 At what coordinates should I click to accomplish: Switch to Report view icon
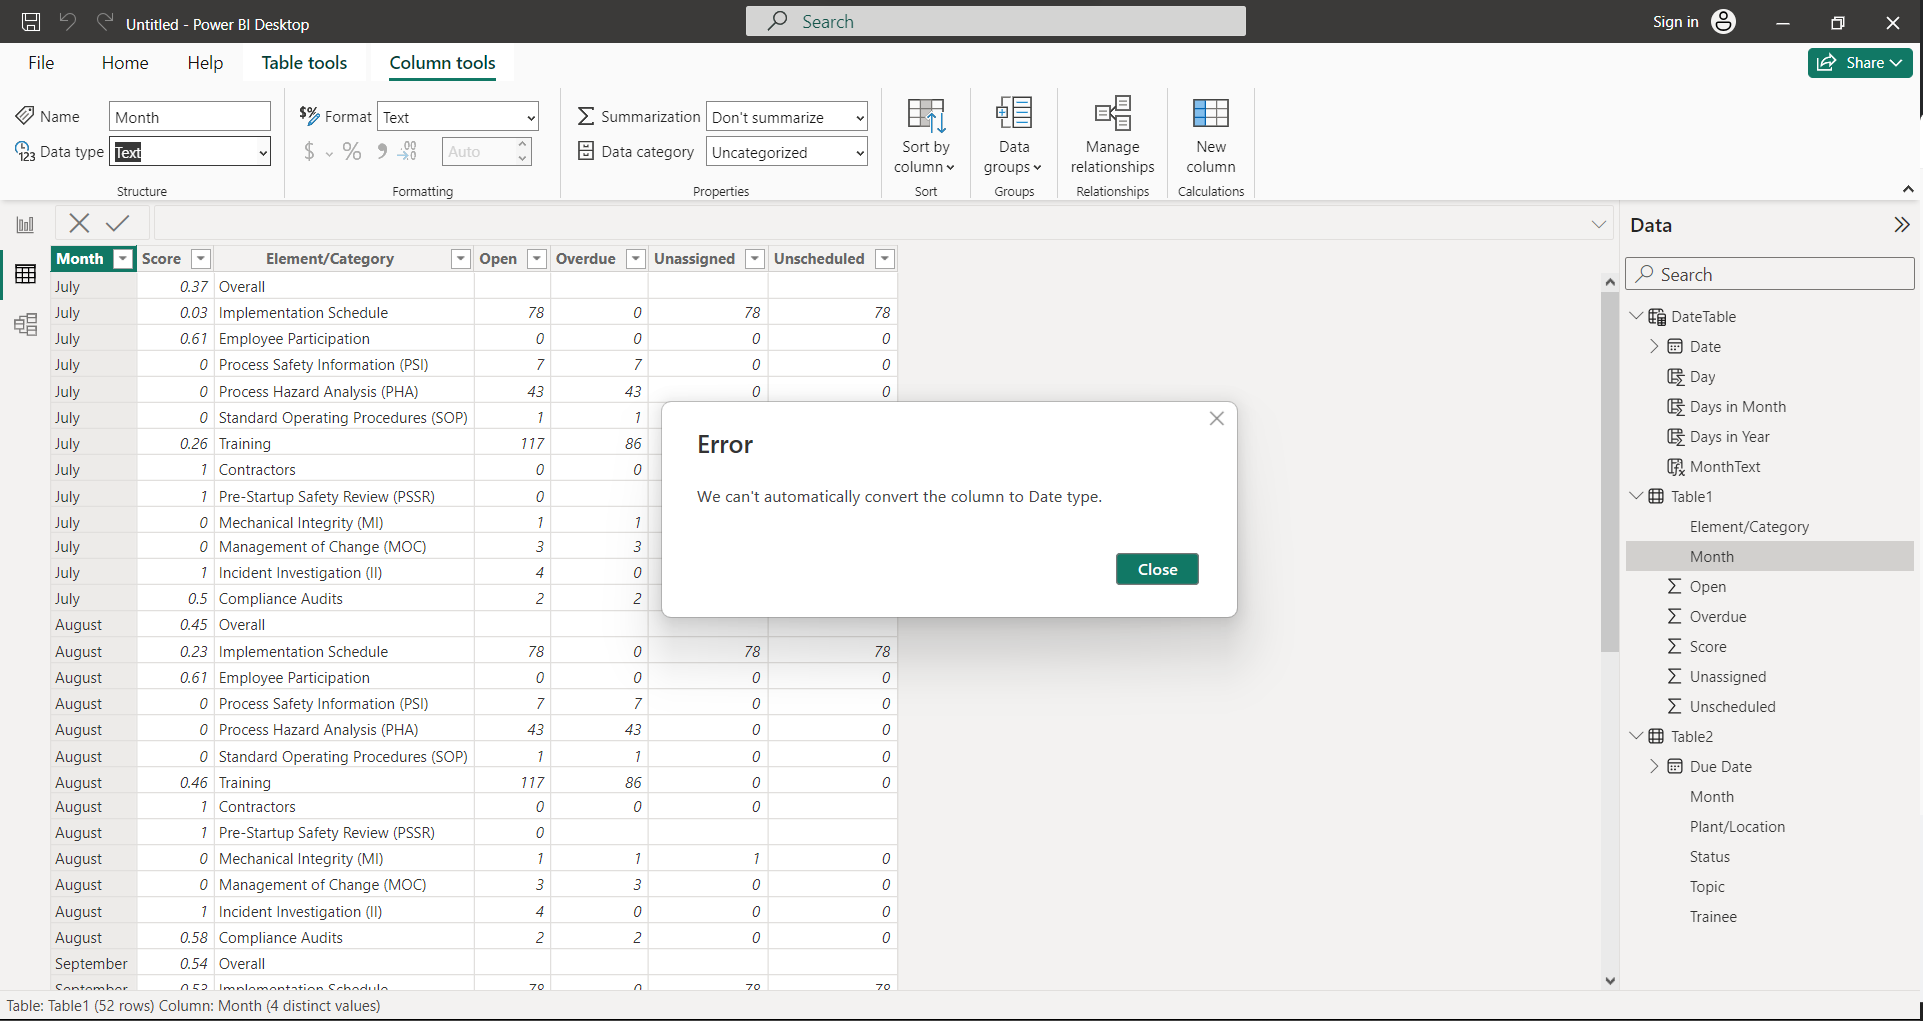(25, 225)
